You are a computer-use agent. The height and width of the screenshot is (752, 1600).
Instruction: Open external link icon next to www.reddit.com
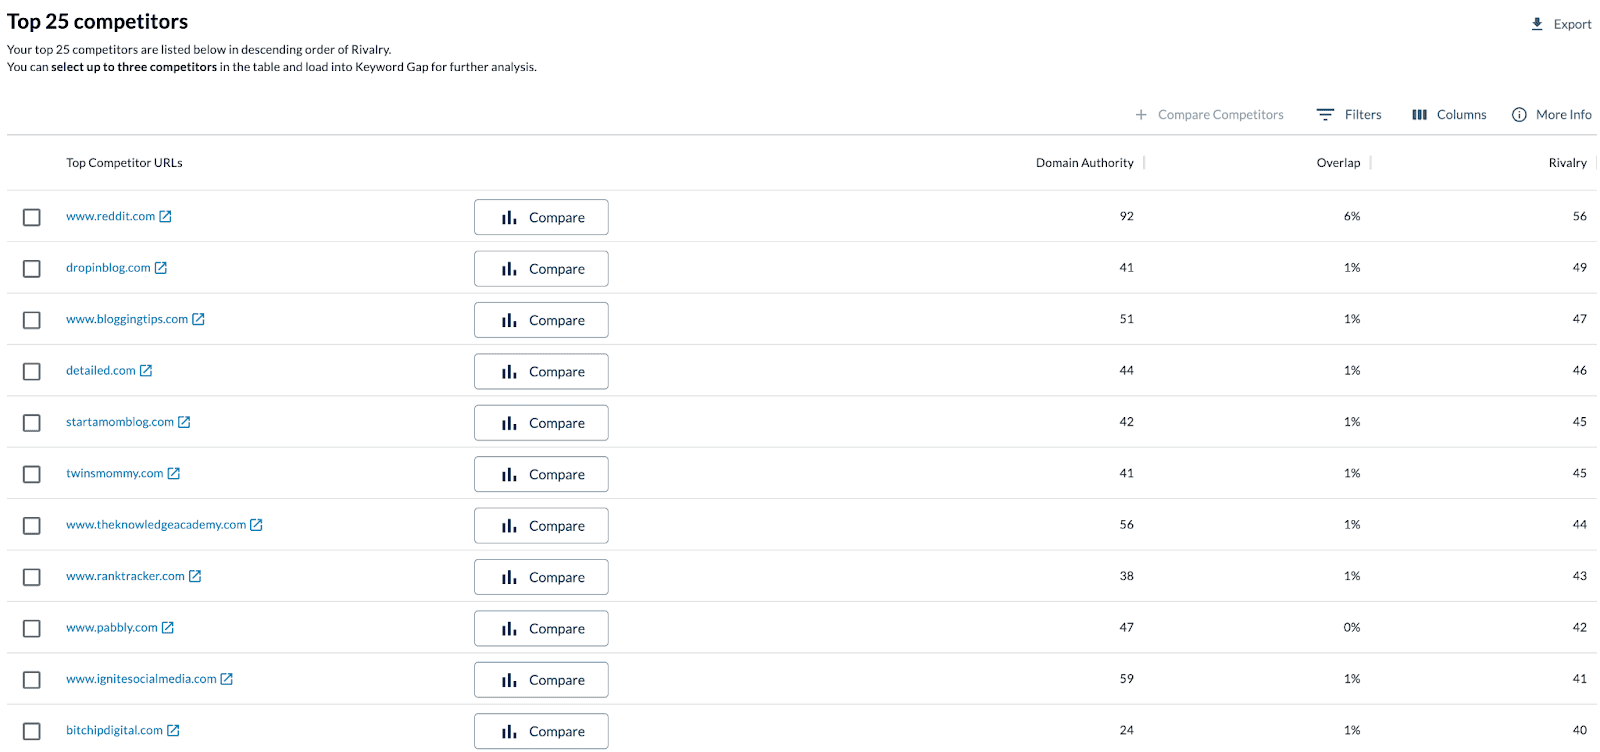166,217
